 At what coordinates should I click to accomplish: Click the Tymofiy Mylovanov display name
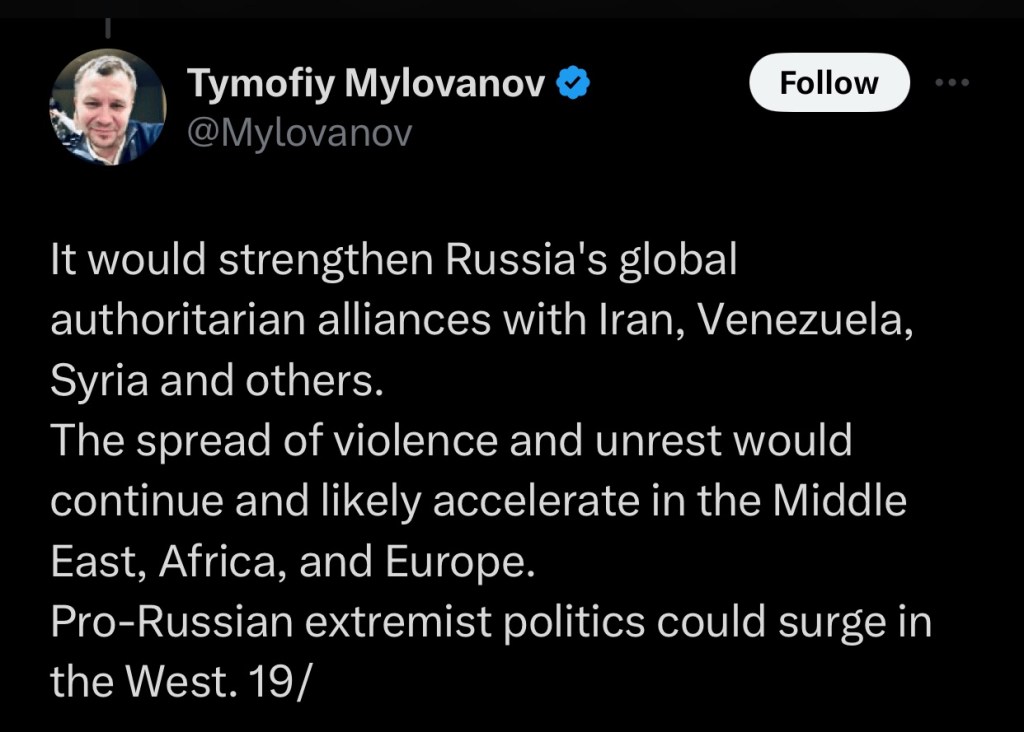coord(367,85)
